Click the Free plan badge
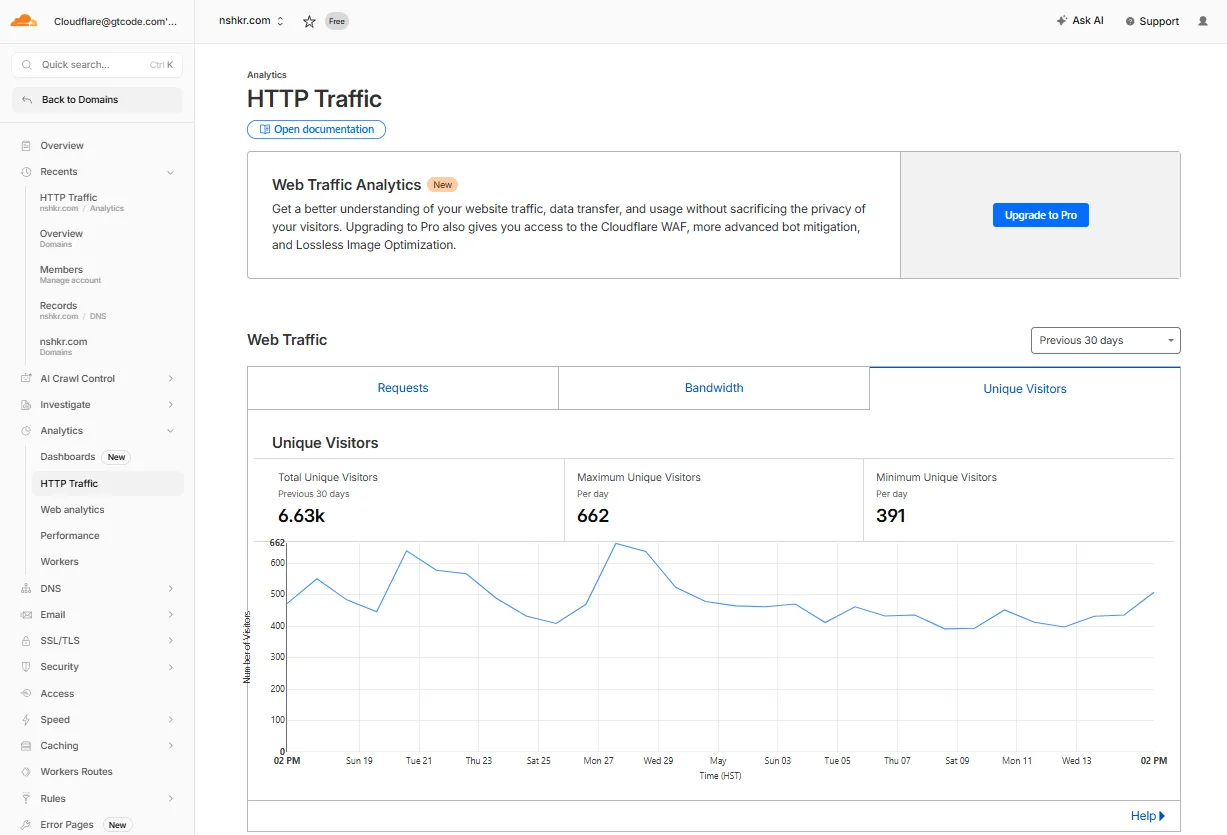The height and width of the screenshot is (835, 1227). tap(337, 21)
